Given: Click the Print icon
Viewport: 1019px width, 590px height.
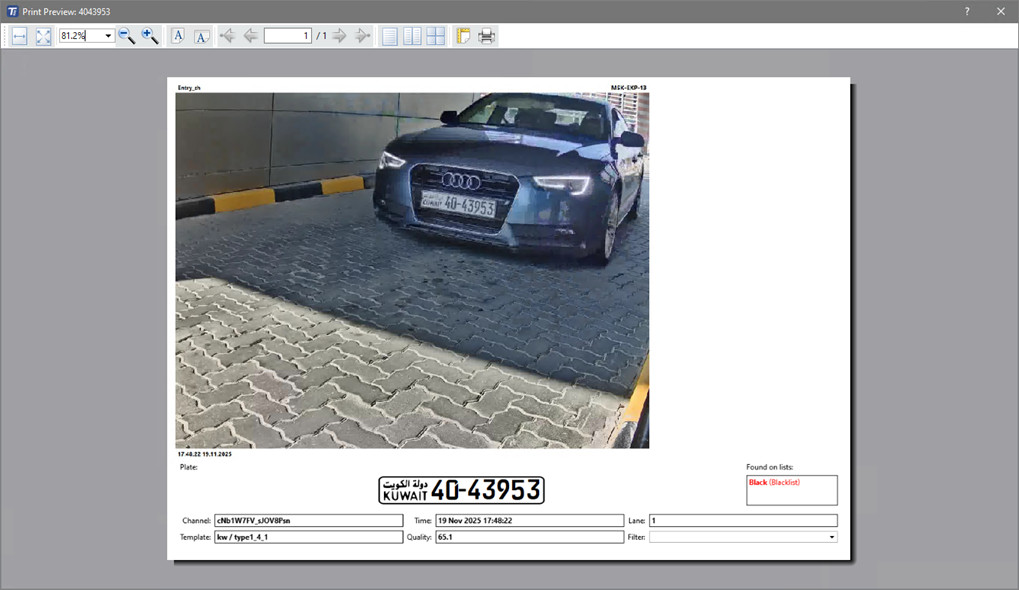Looking at the screenshot, I should pos(486,36).
